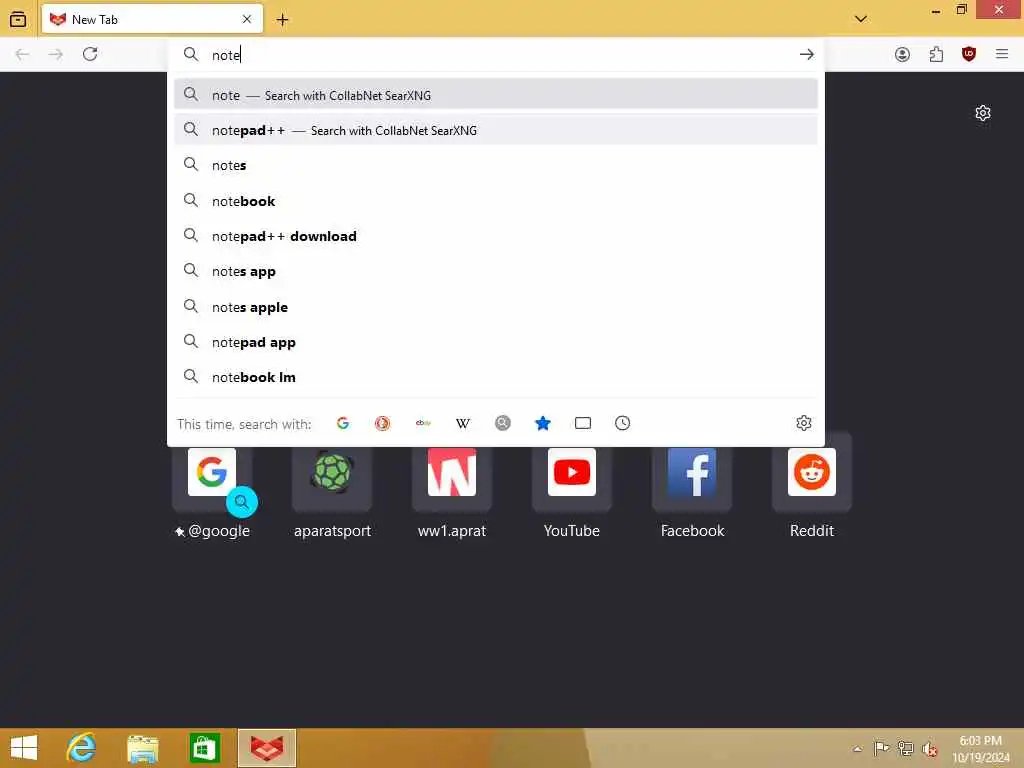1024x768 pixels.
Task: Expand the list all tabs chevron
Action: pos(861,19)
